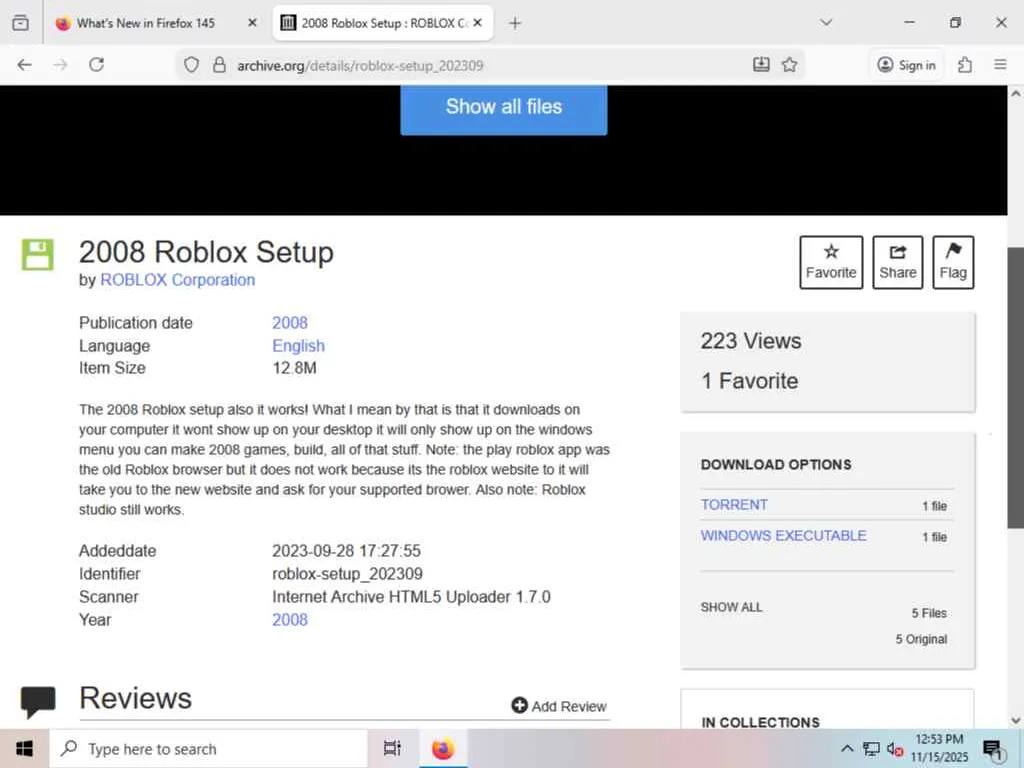Open the Windows Start menu
The height and width of the screenshot is (768, 1024).
(24, 748)
